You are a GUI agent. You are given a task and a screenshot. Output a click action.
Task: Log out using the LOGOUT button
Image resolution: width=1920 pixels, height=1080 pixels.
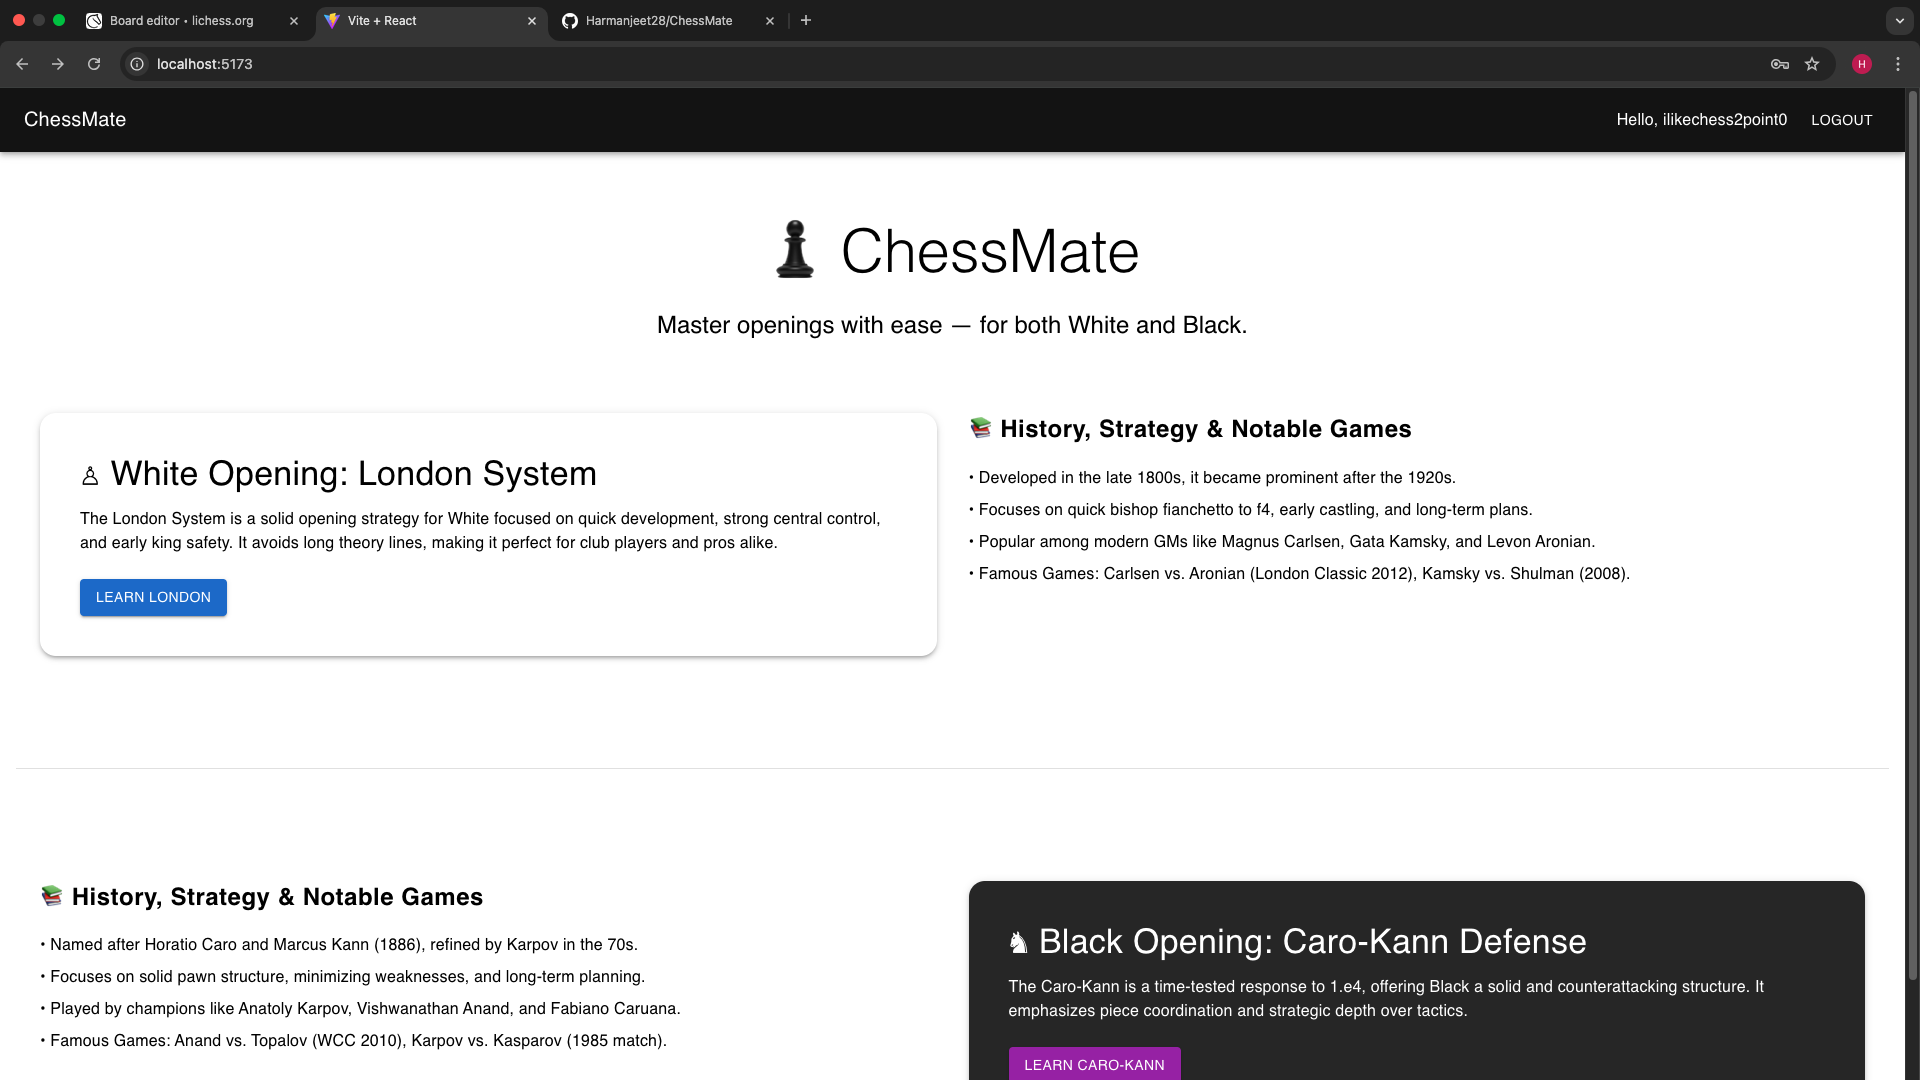click(1841, 120)
